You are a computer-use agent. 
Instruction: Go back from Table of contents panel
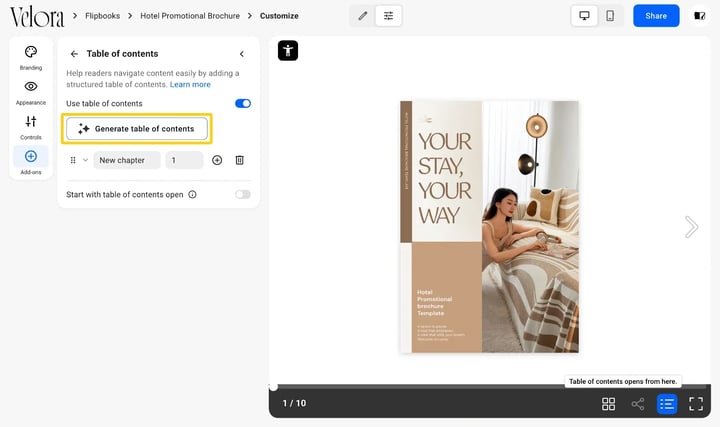coord(74,54)
